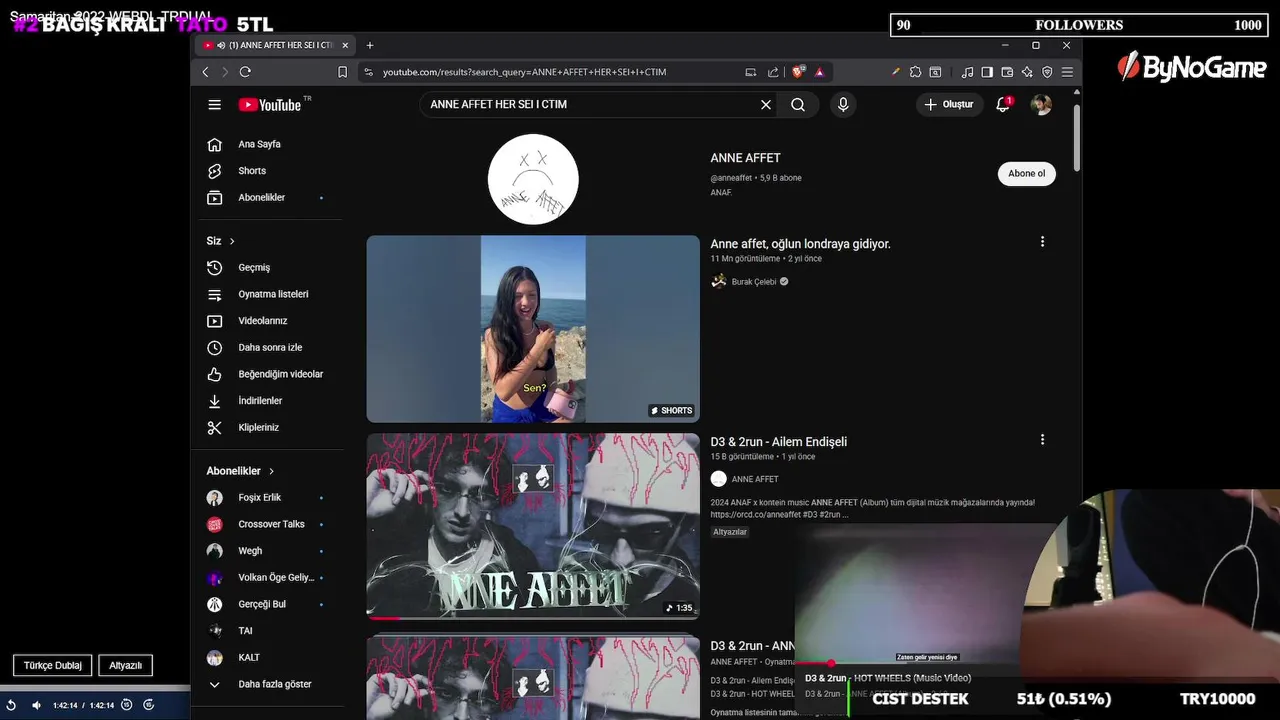
Task: Click the VPN shield icon
Action: click(1047, 72)
